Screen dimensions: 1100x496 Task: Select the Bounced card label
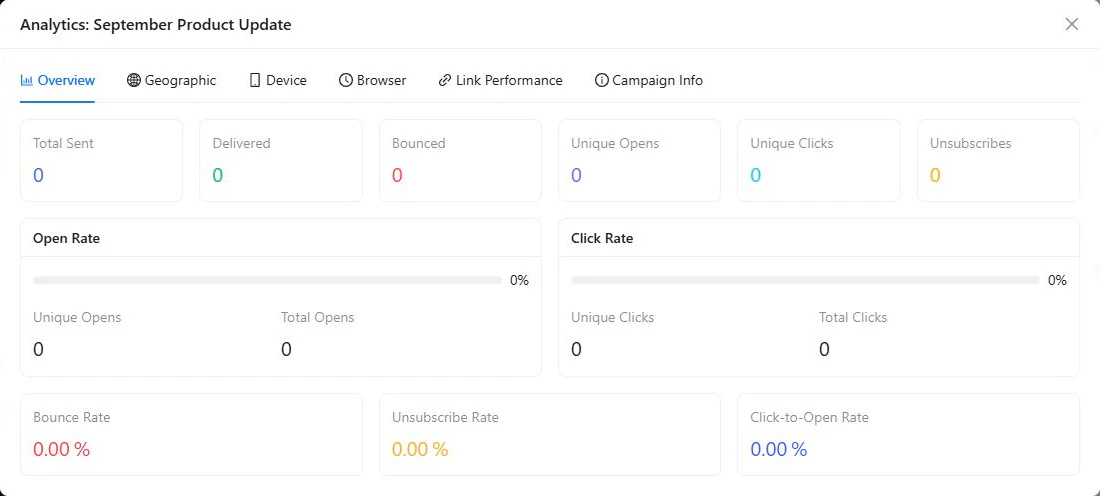pos(419,143)
